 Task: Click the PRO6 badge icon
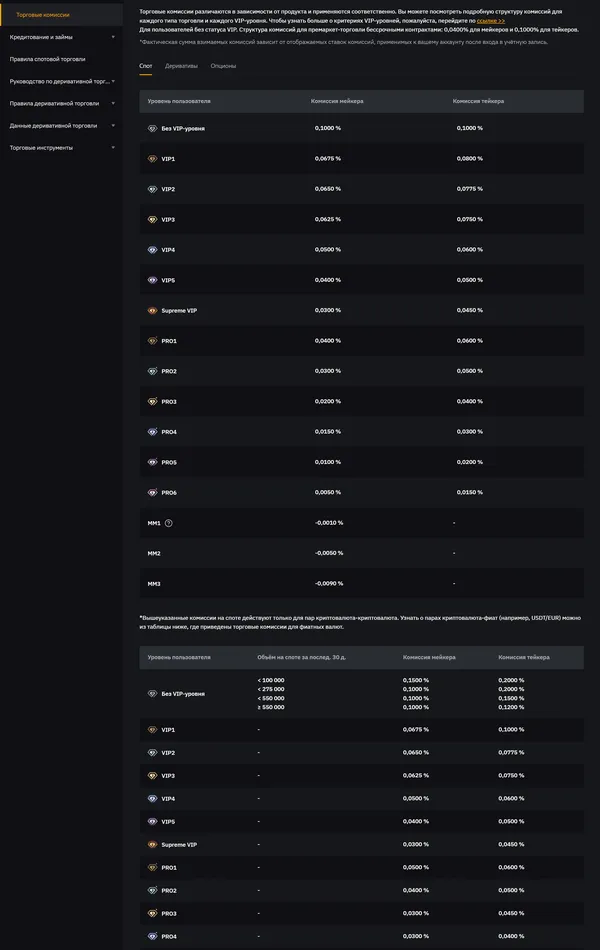152,493
